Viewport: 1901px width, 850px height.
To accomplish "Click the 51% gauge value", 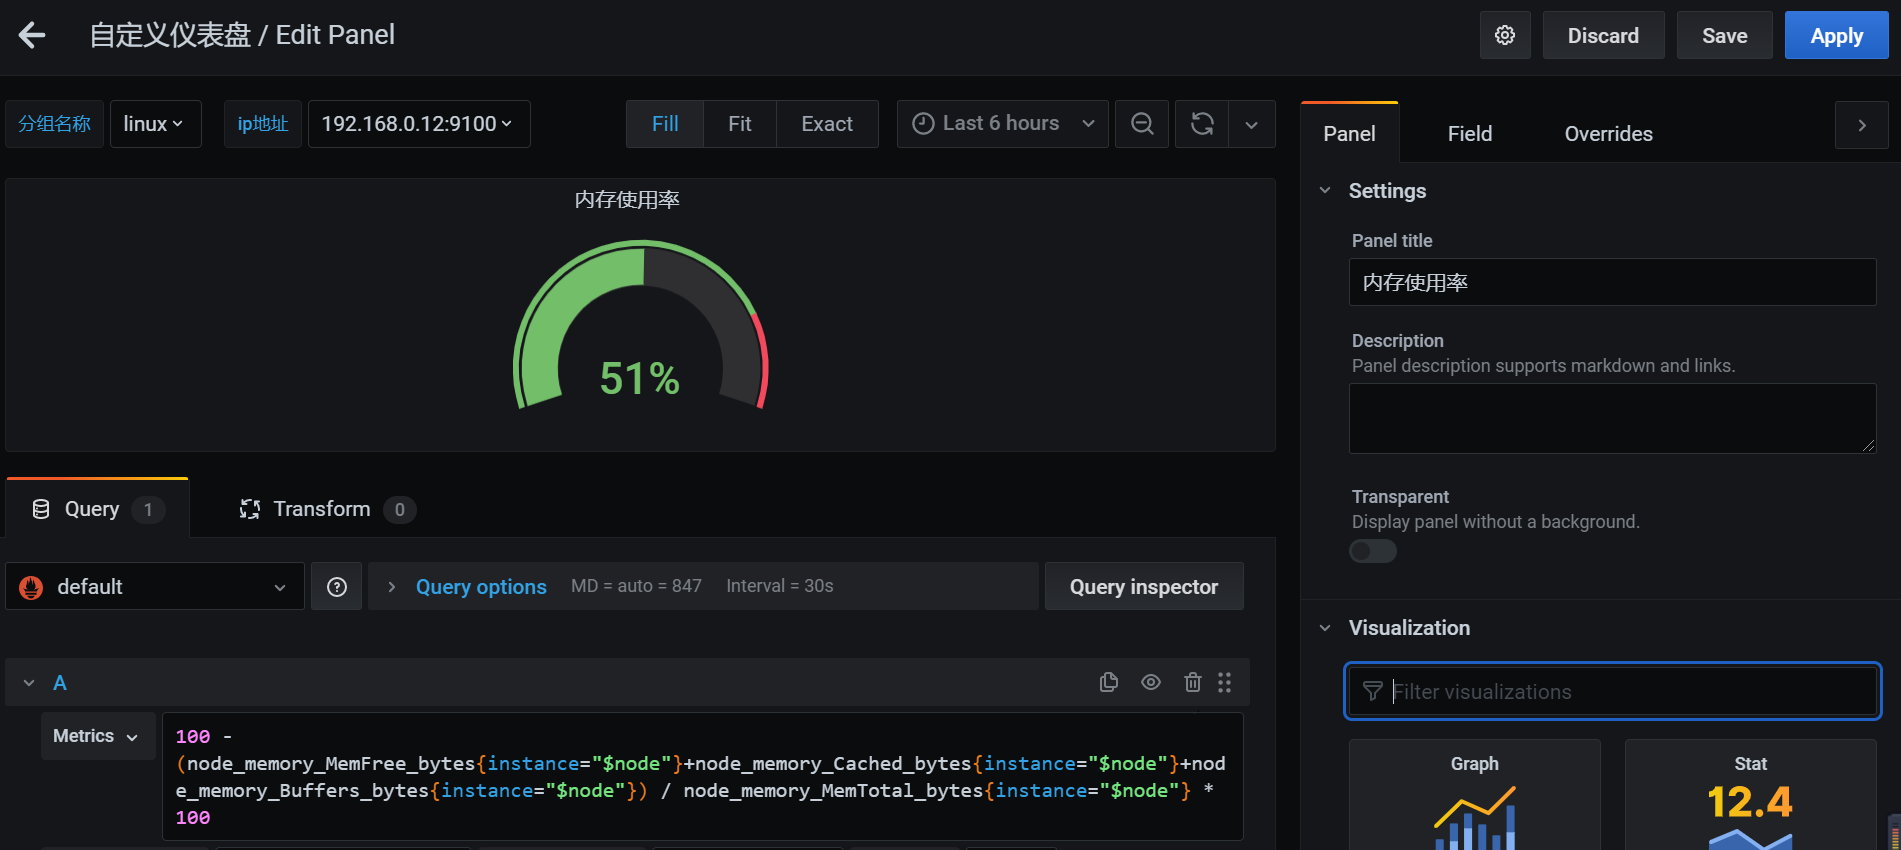I will pos(640,379).
